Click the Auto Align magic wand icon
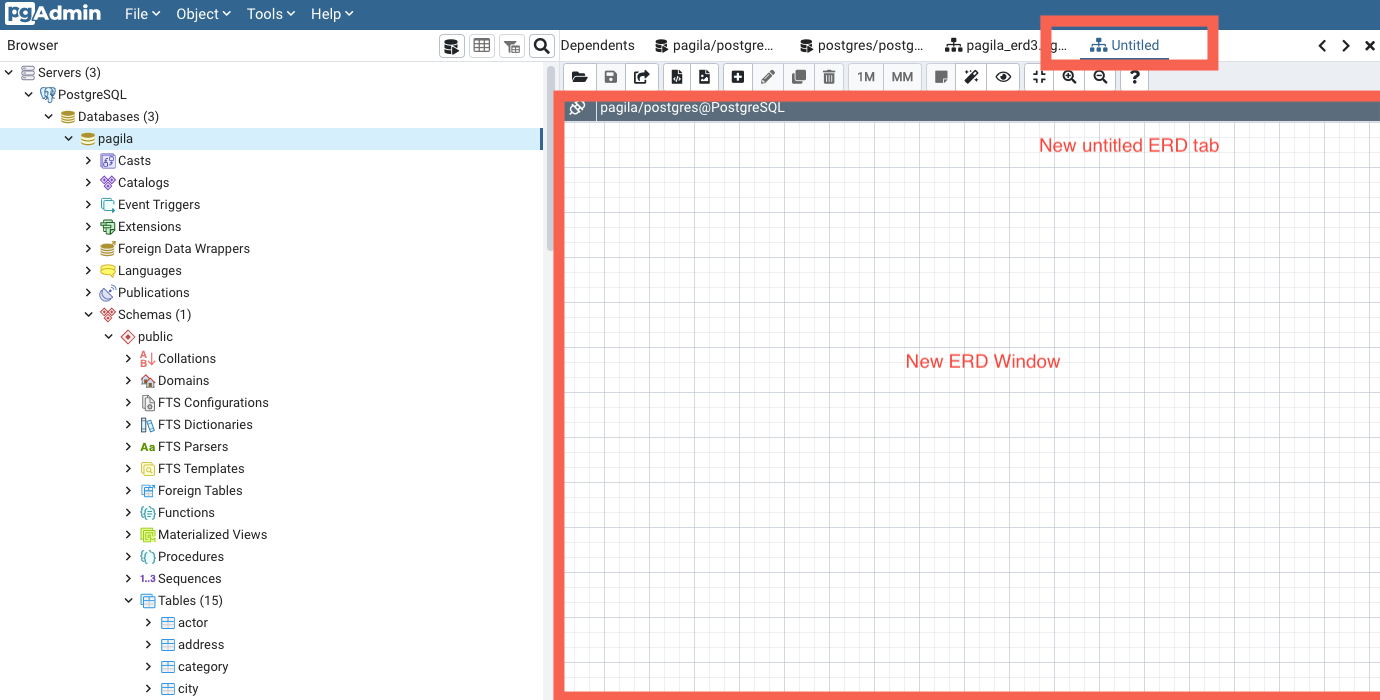Viewport: 1380px width, 700px height. (x=970, y=76)
